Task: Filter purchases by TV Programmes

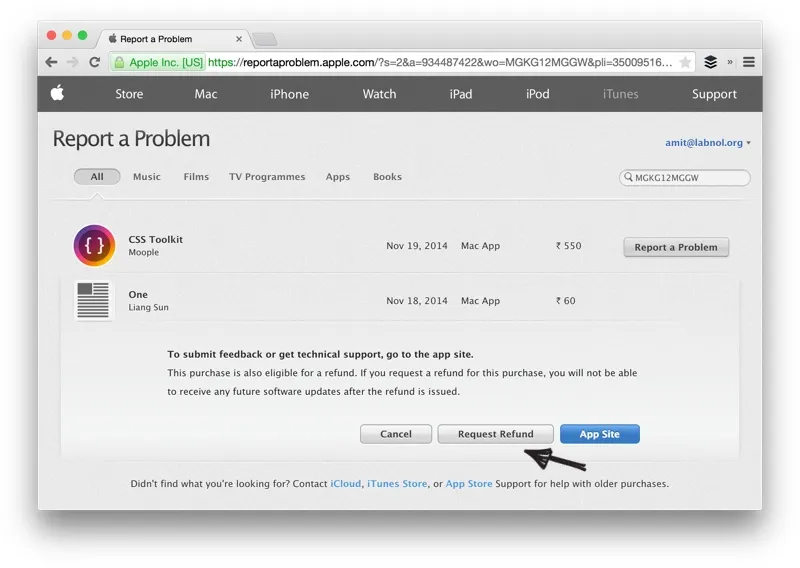Action: tap(267, 177)
